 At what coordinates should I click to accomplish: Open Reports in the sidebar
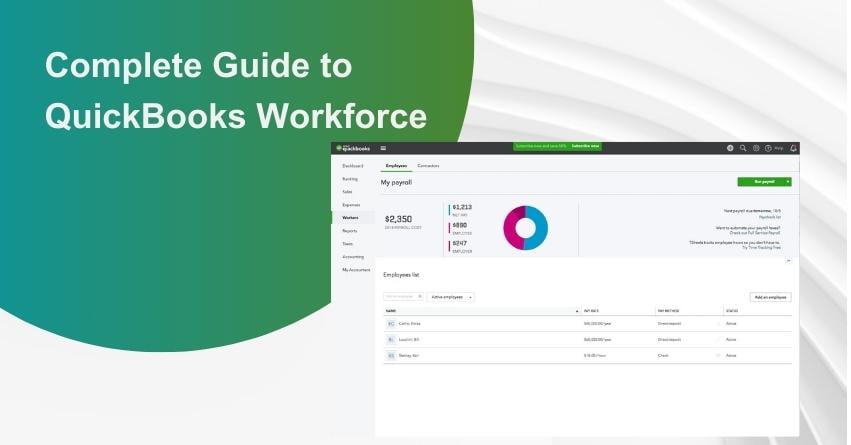click(350, 231)
